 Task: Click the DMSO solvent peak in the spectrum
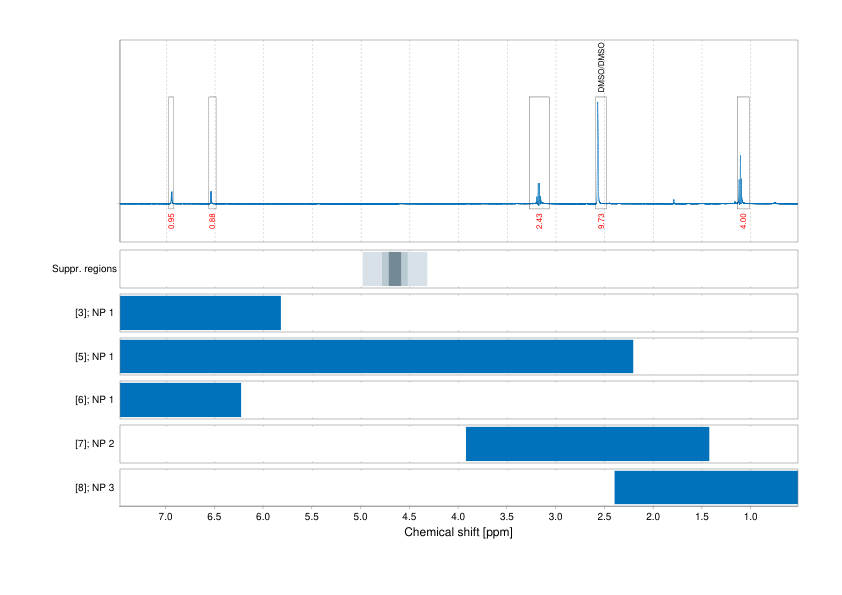pos(599,150)
